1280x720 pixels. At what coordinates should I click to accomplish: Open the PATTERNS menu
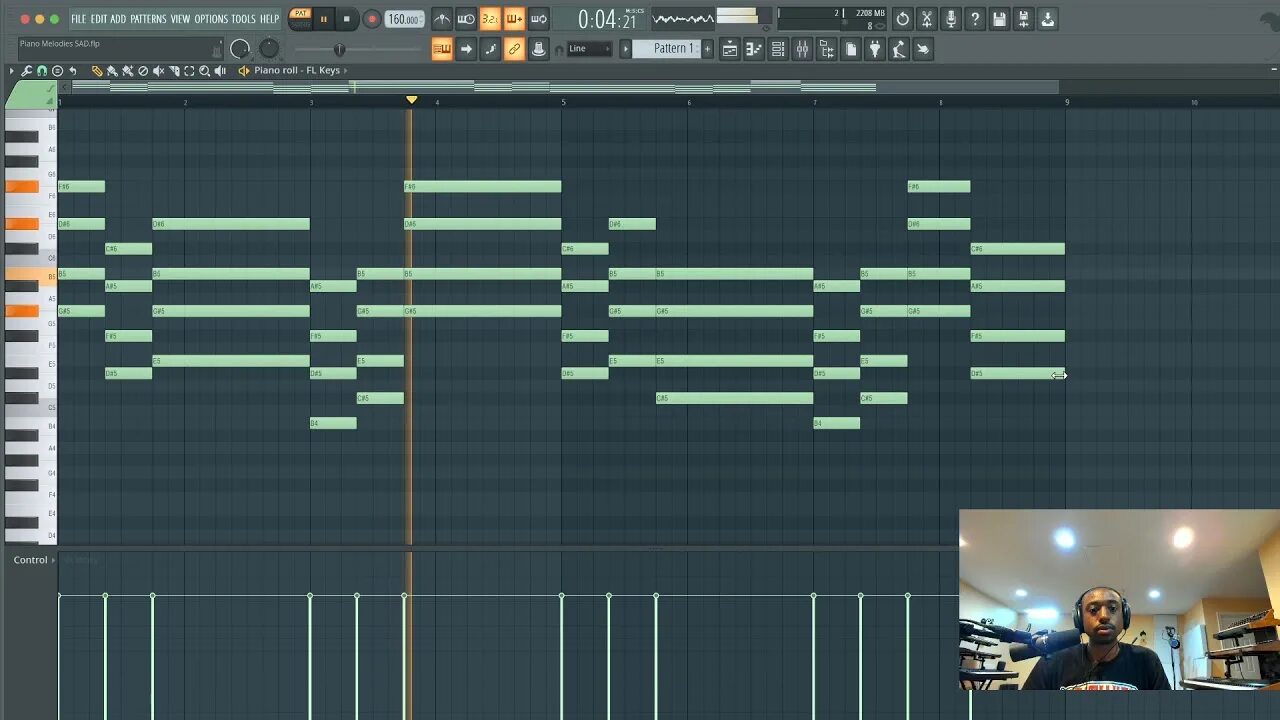click(x=148, y=19)
